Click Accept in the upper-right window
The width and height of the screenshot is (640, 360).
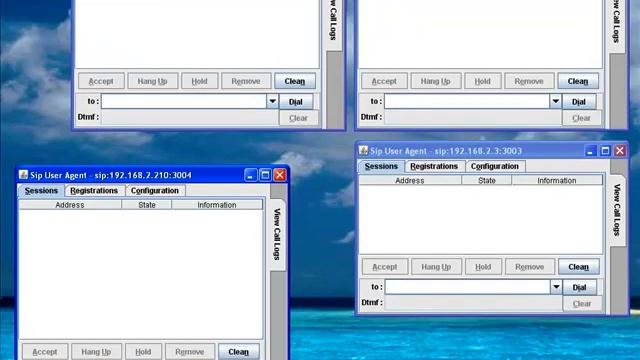click(384, 81)
